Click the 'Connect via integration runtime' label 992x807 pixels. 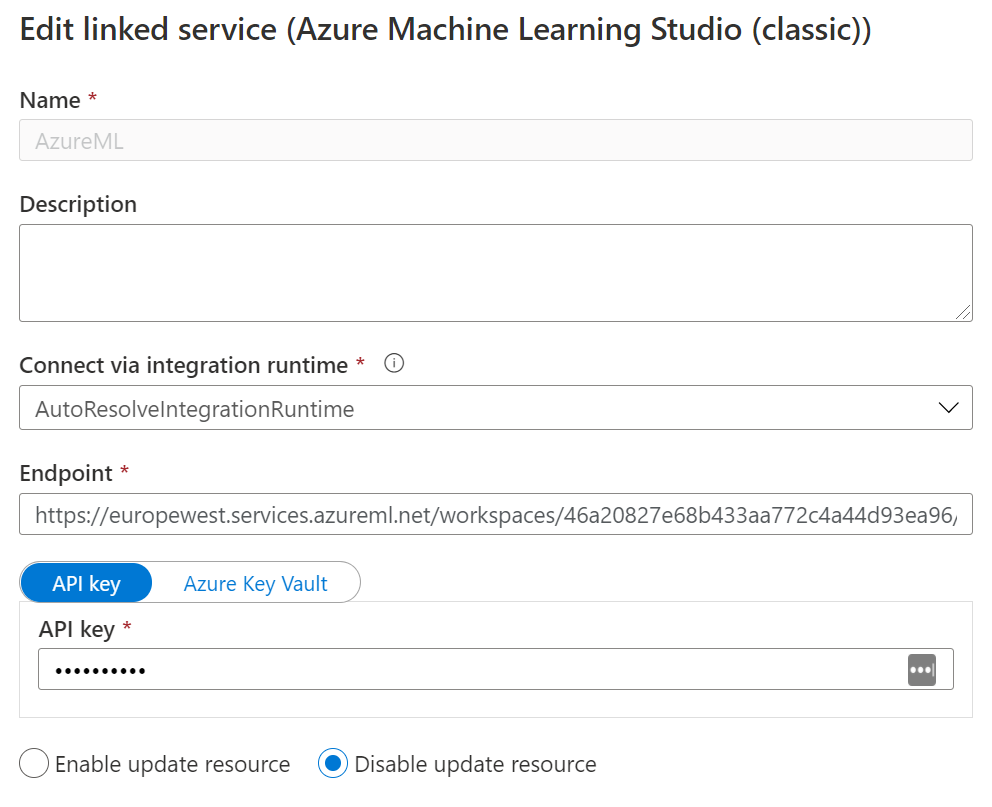[x=183, y=366]
